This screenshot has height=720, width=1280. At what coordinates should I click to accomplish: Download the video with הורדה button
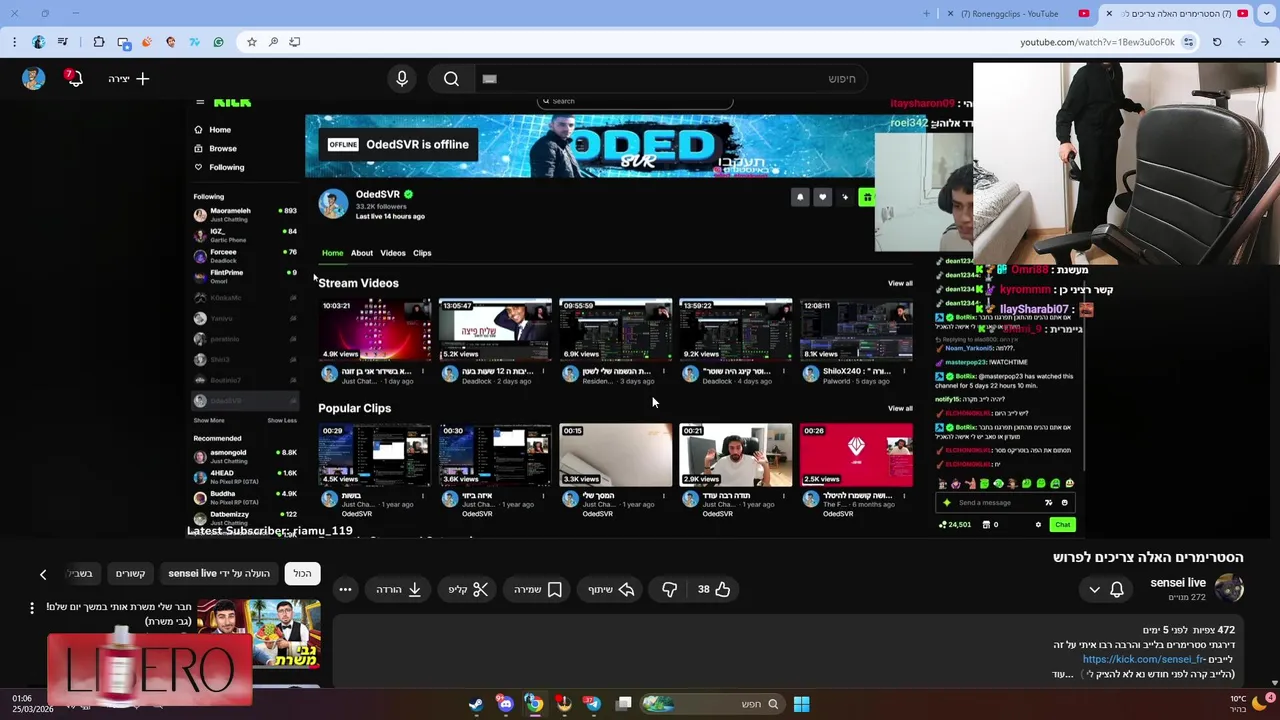point(399,589)
